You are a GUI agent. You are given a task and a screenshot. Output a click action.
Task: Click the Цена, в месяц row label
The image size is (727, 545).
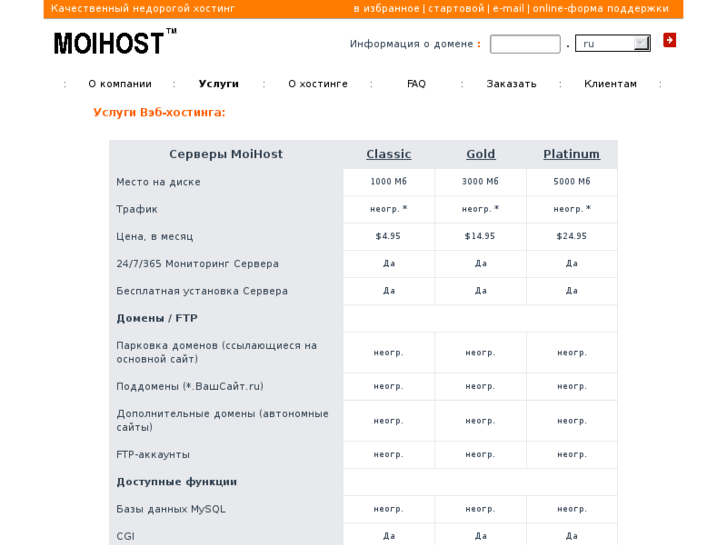154,237
